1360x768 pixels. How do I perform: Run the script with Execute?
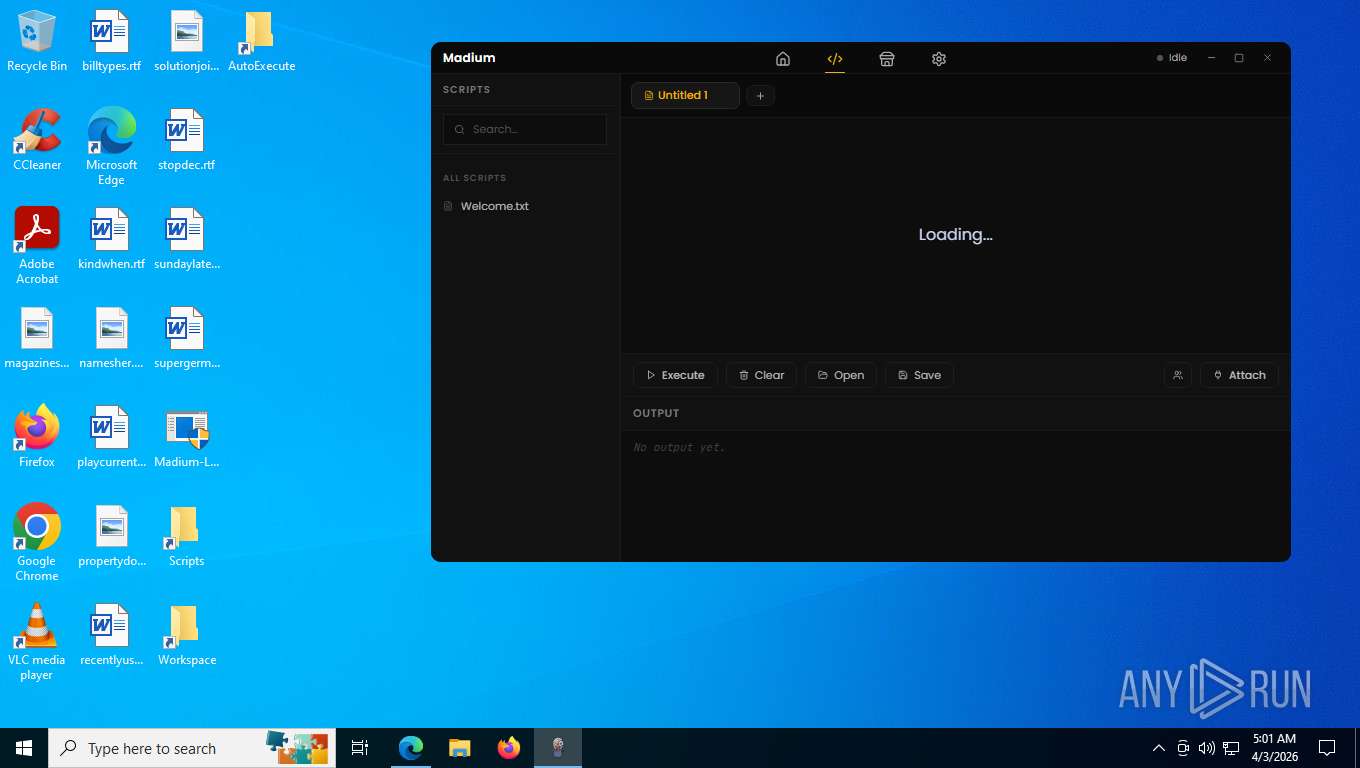[x=675, y=375]
